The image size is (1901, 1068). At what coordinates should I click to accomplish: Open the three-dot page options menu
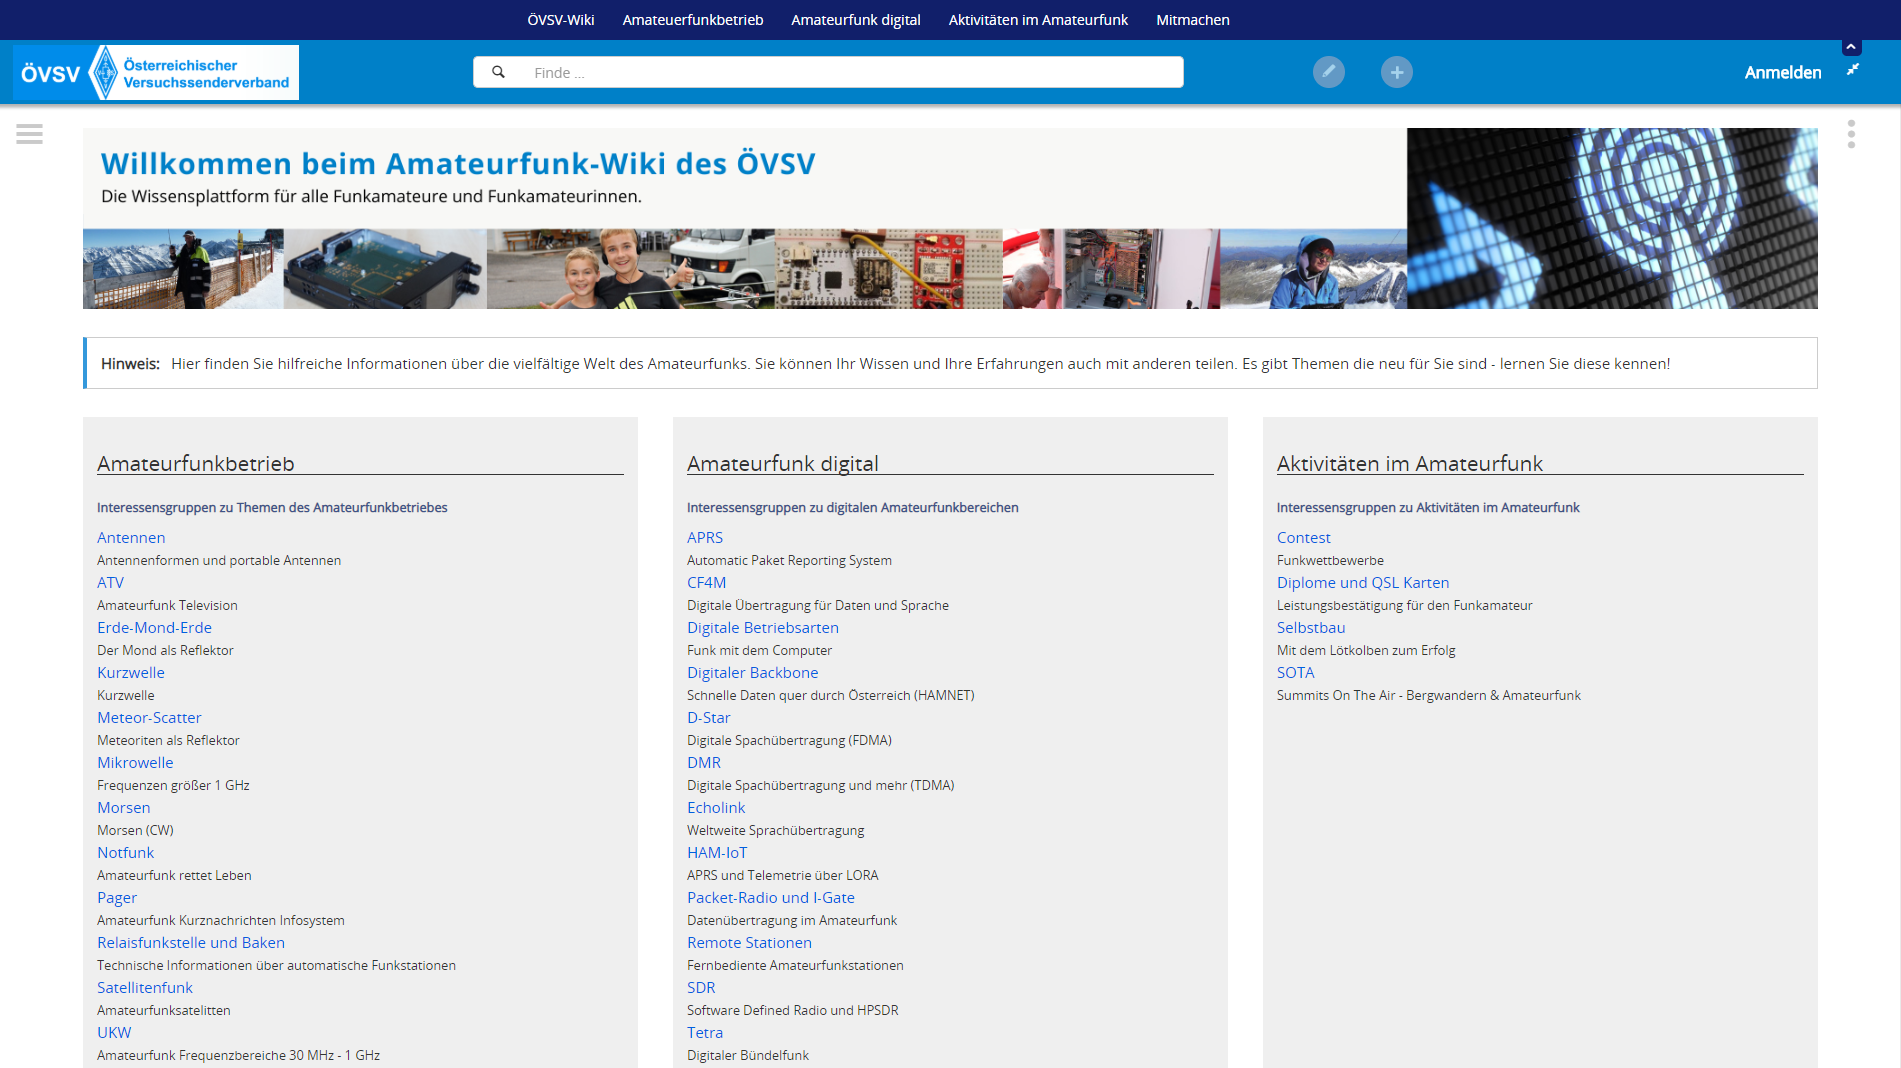[1851, 134]
